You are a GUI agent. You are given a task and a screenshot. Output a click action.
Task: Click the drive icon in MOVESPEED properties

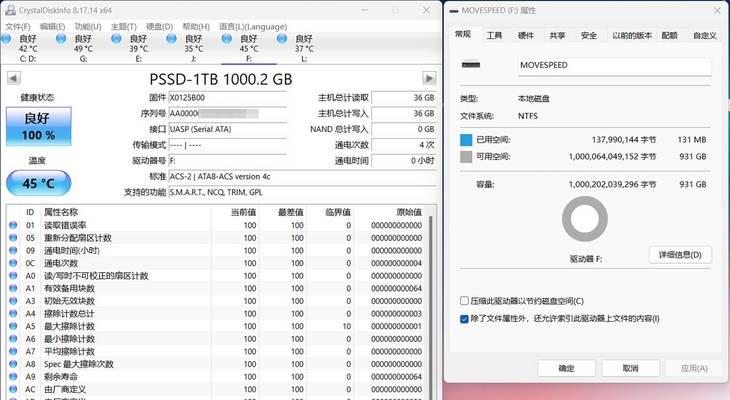pyautogui.click(x=471, y=65)
